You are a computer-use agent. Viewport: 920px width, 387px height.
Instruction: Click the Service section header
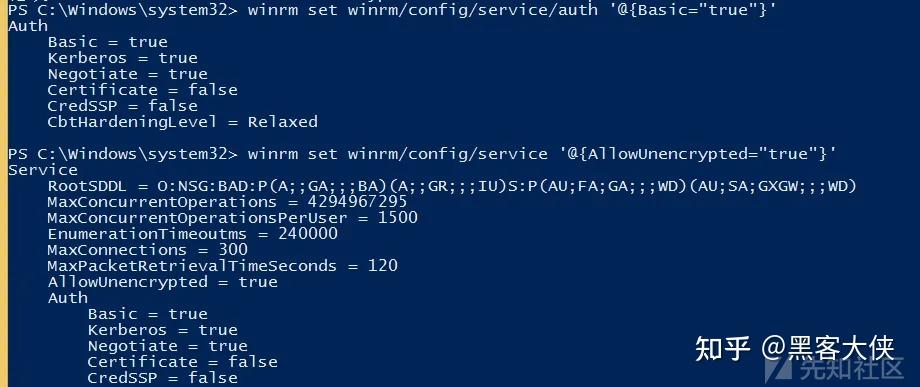[43, 170]
